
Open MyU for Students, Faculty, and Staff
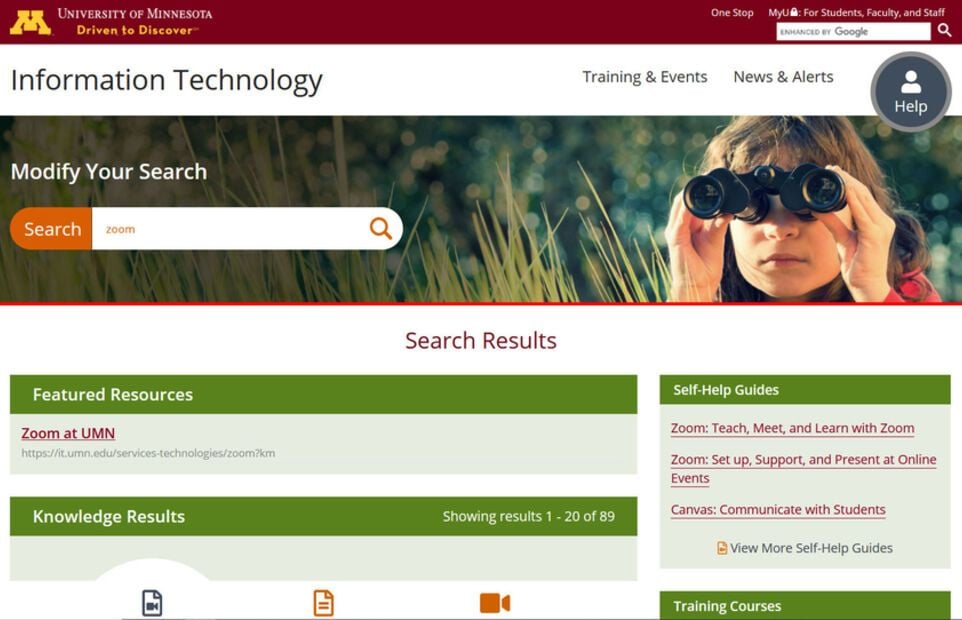(x=856, y=12)
